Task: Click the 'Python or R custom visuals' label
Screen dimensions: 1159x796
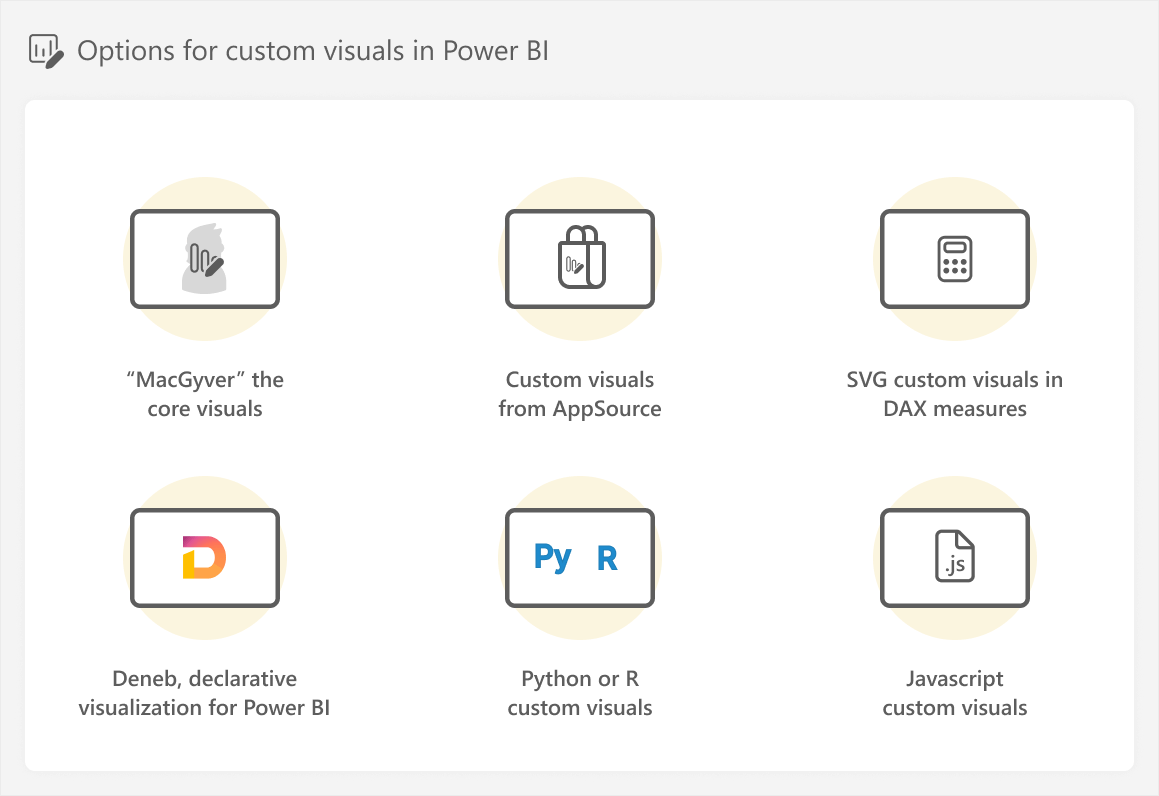Action: (580, 693)
